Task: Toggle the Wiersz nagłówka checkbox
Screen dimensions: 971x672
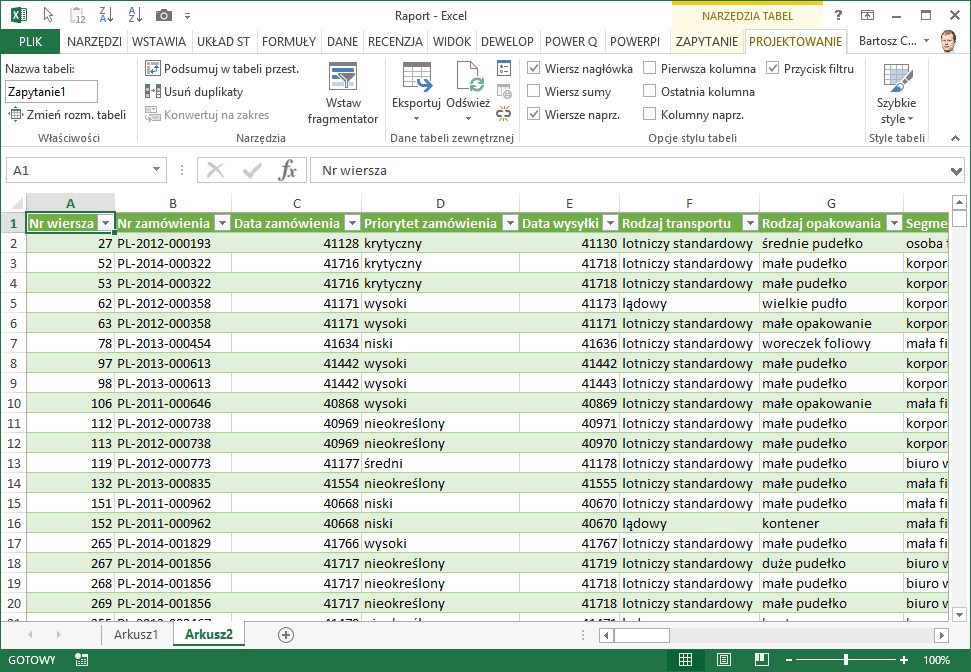Action: pyautogui.click(x=534, y=68)
